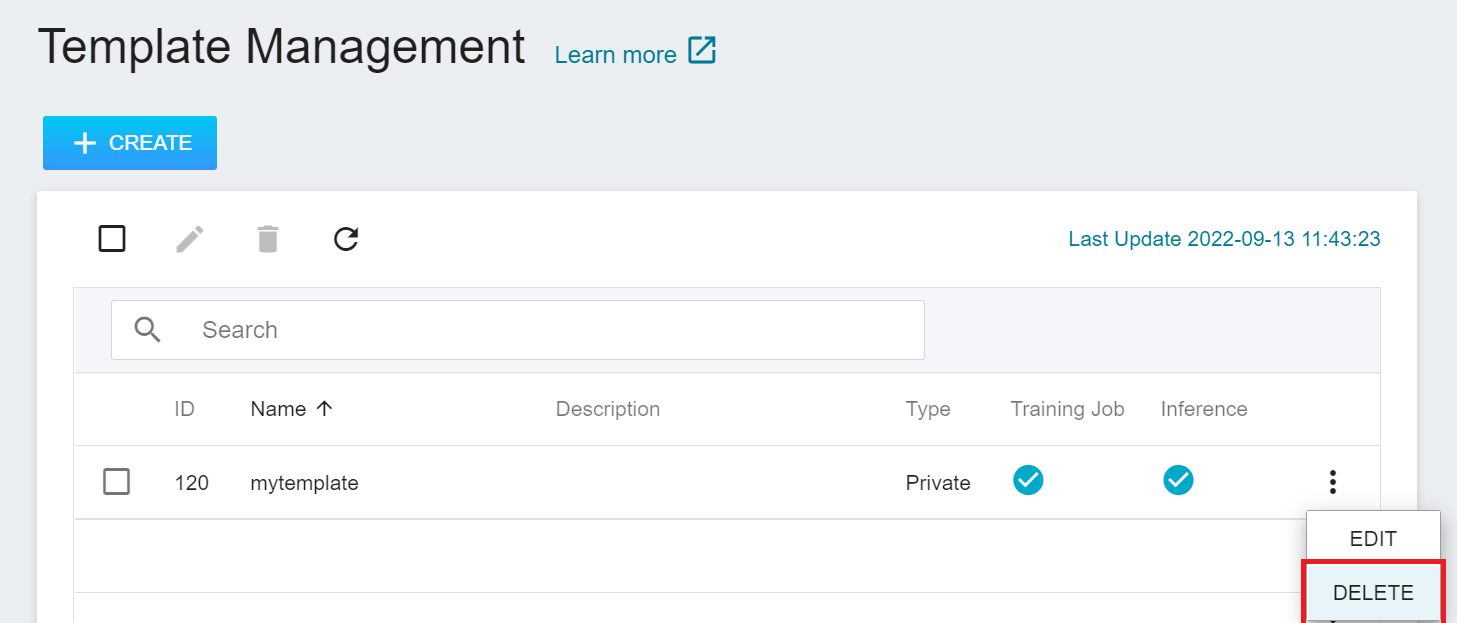Open the three-dot menu for mytemplate
Screen dimensions: 1457x623
tap(1332, 482)
